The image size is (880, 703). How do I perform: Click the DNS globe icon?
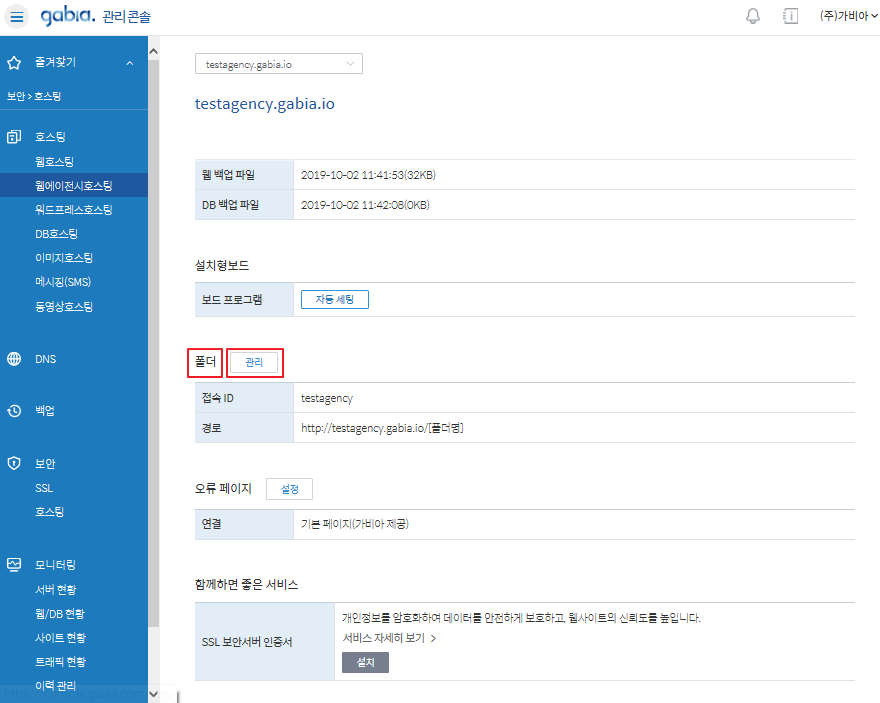point(14,359)
